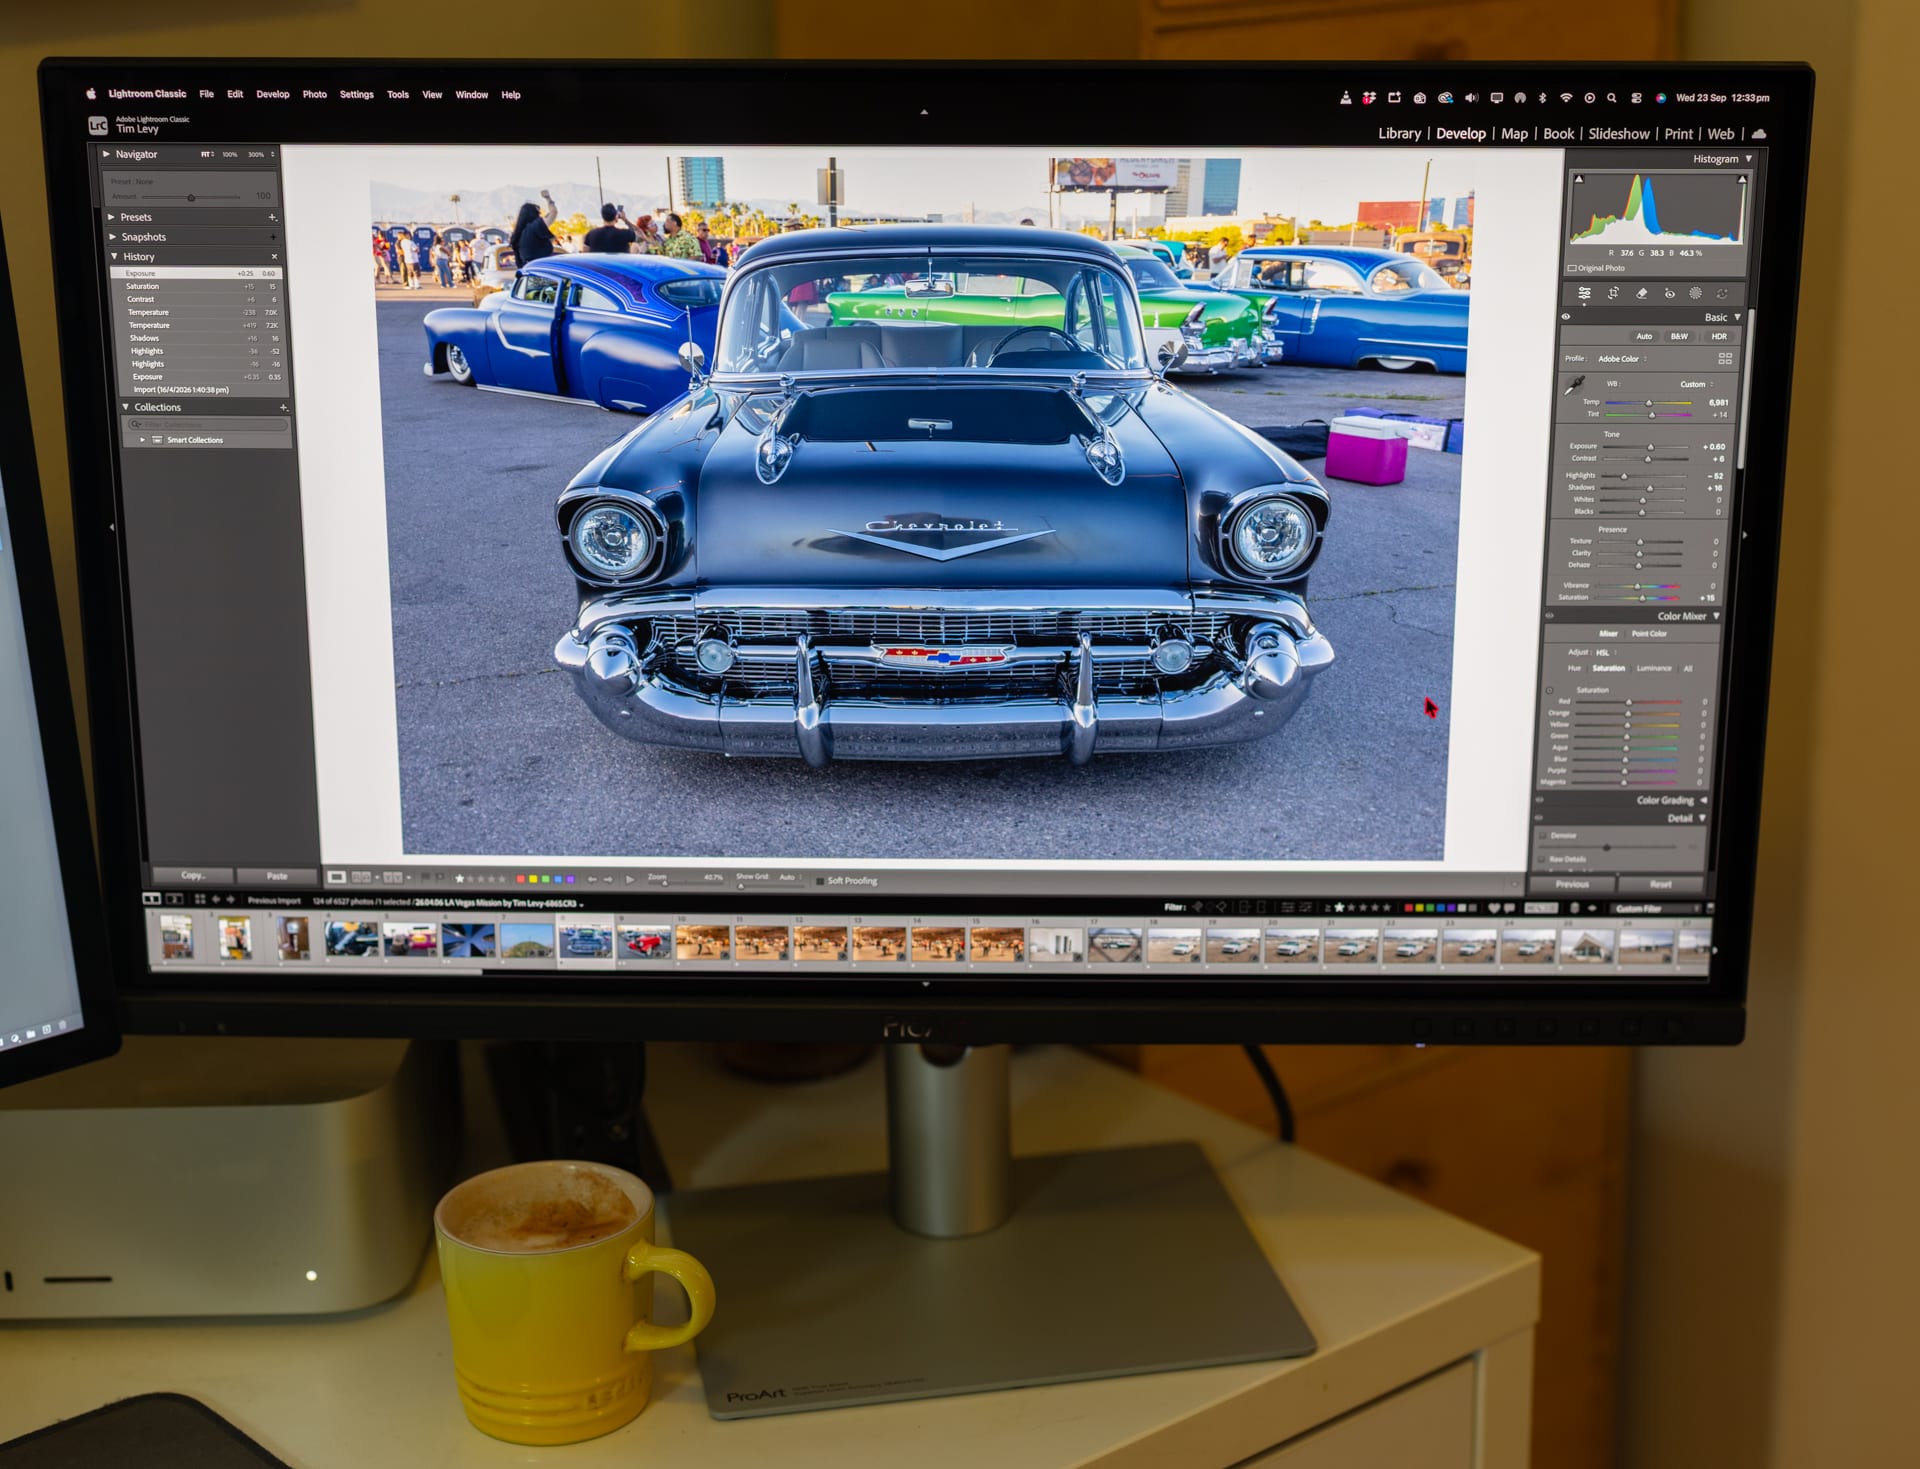Go back using filmstrip left arrow
1920x1469 pixels.
(x=216, y=899)
